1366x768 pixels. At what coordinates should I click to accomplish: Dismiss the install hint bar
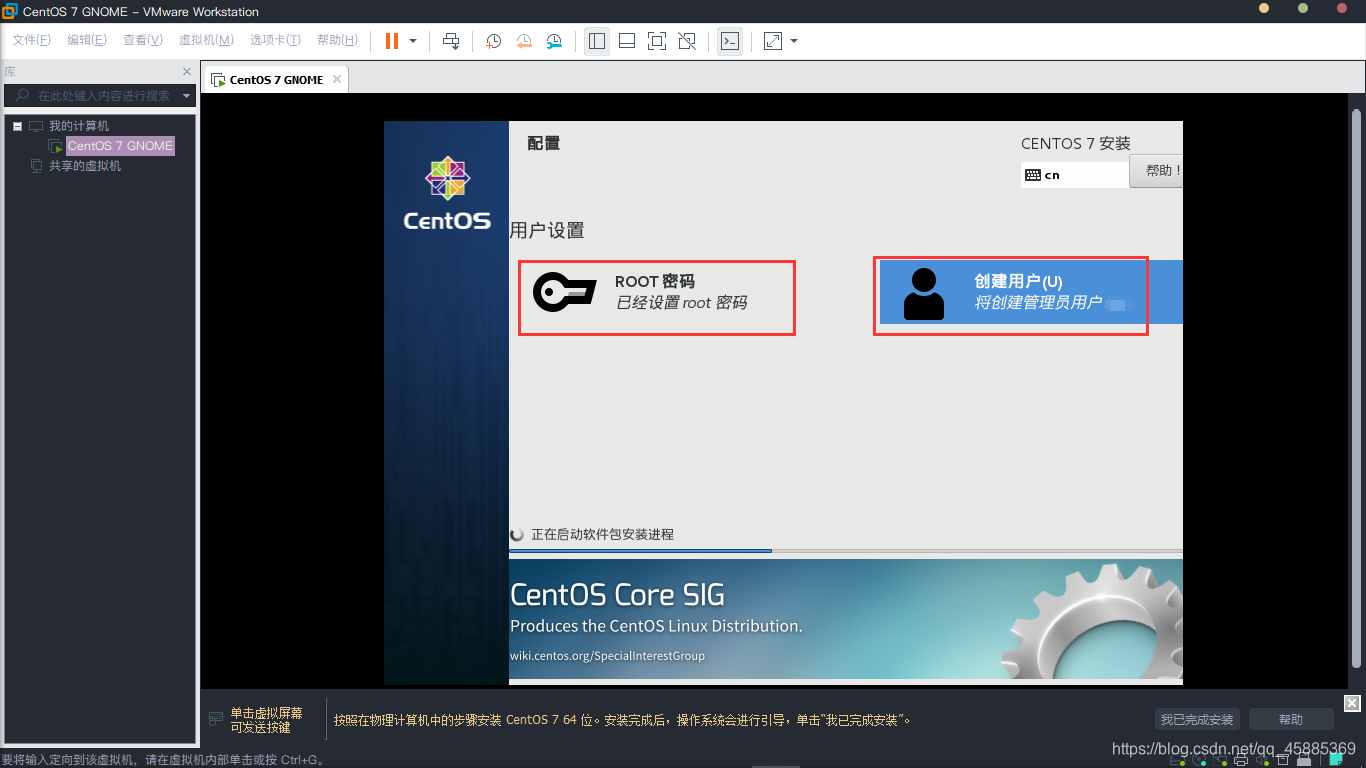click(1351, 702)
